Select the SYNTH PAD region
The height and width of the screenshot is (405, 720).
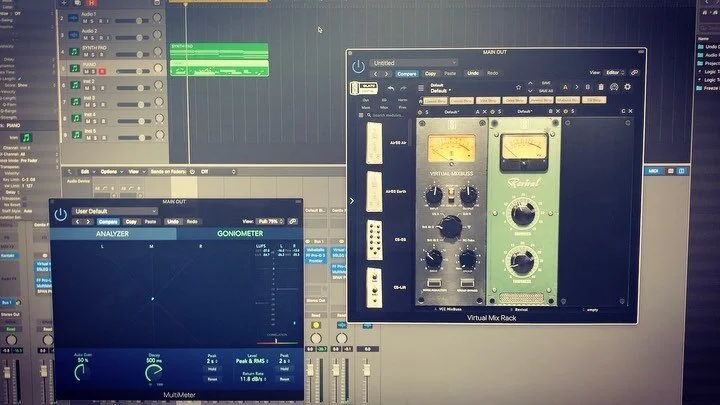tap(219, 50)
